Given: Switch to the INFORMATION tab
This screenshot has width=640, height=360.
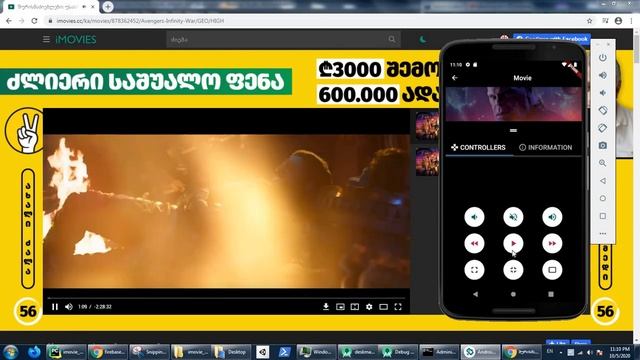Looking at the screenshot, I should point(546,147).
